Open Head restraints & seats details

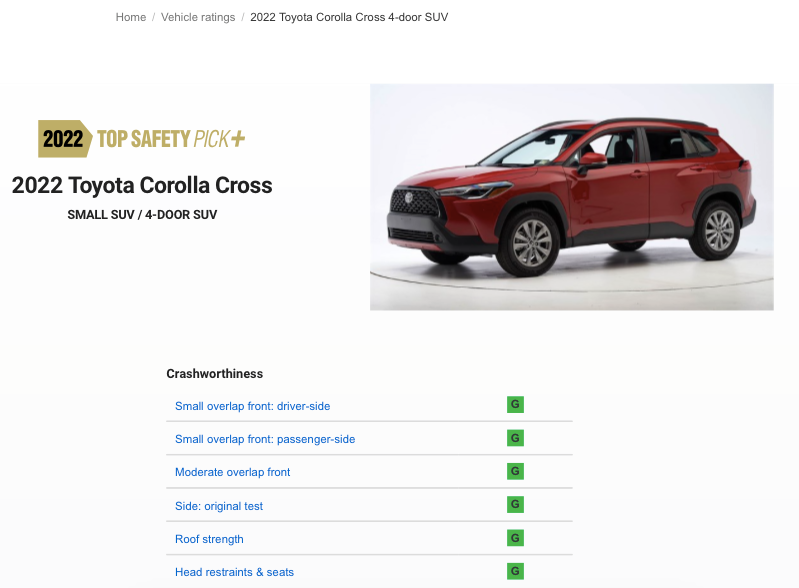(234, 572)
